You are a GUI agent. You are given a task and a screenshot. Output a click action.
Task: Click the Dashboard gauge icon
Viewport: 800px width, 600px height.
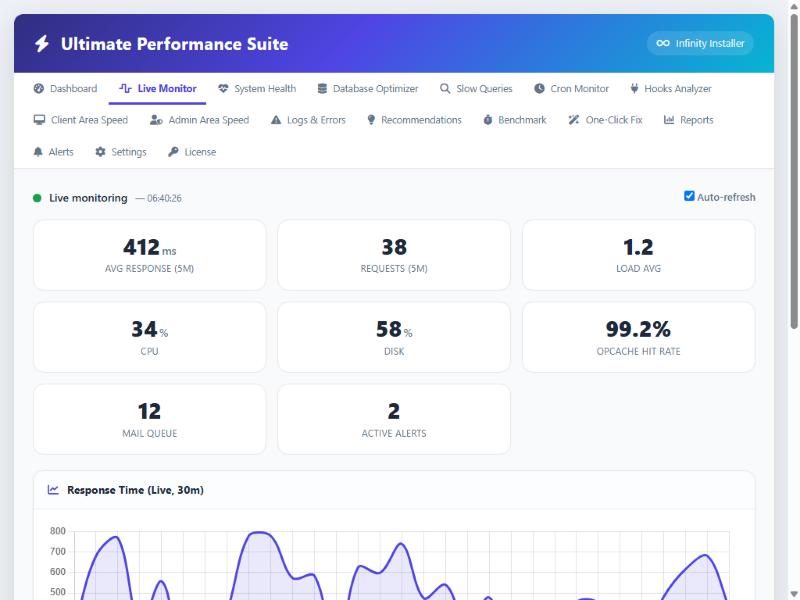click(x=39, y=88)
